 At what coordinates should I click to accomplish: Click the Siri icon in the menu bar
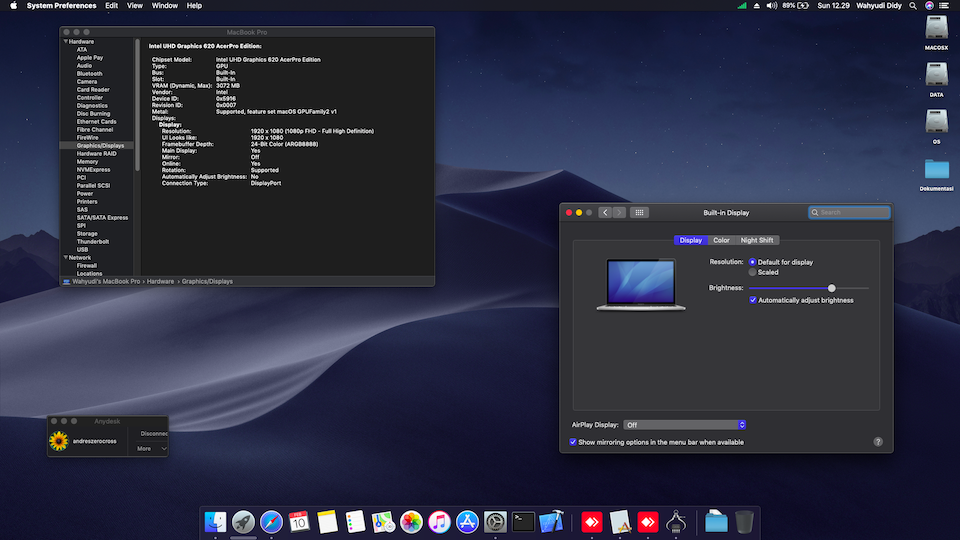pyautogui.click(x=929, y=6)
